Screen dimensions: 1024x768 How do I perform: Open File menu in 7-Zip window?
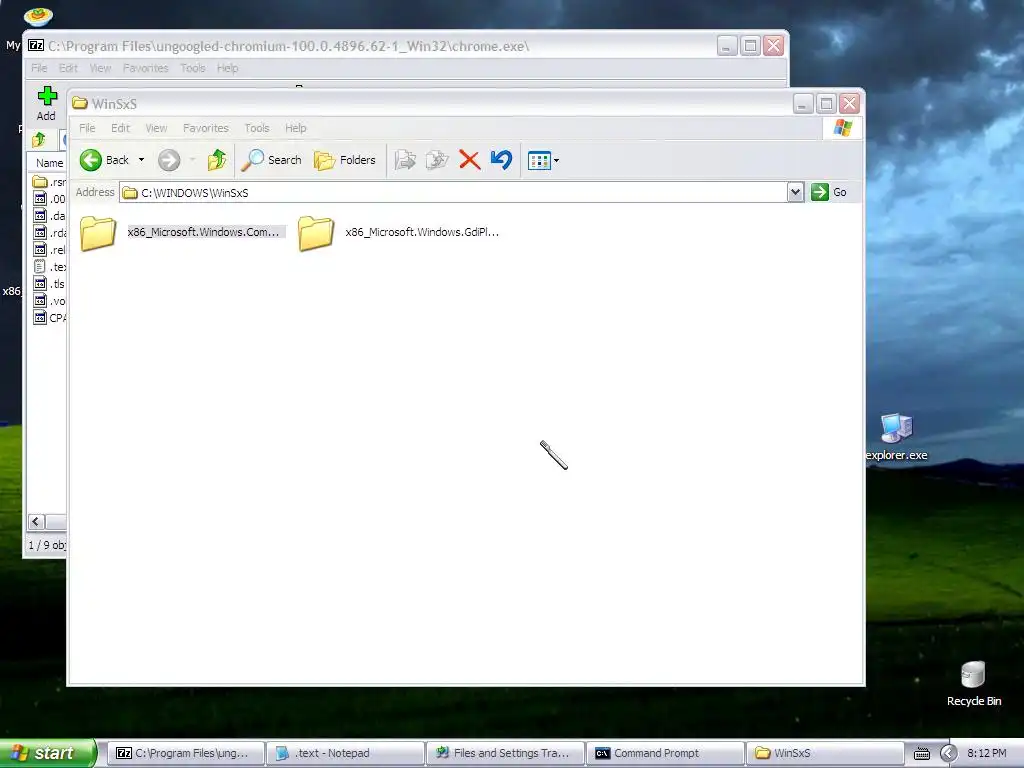[39, 68]
